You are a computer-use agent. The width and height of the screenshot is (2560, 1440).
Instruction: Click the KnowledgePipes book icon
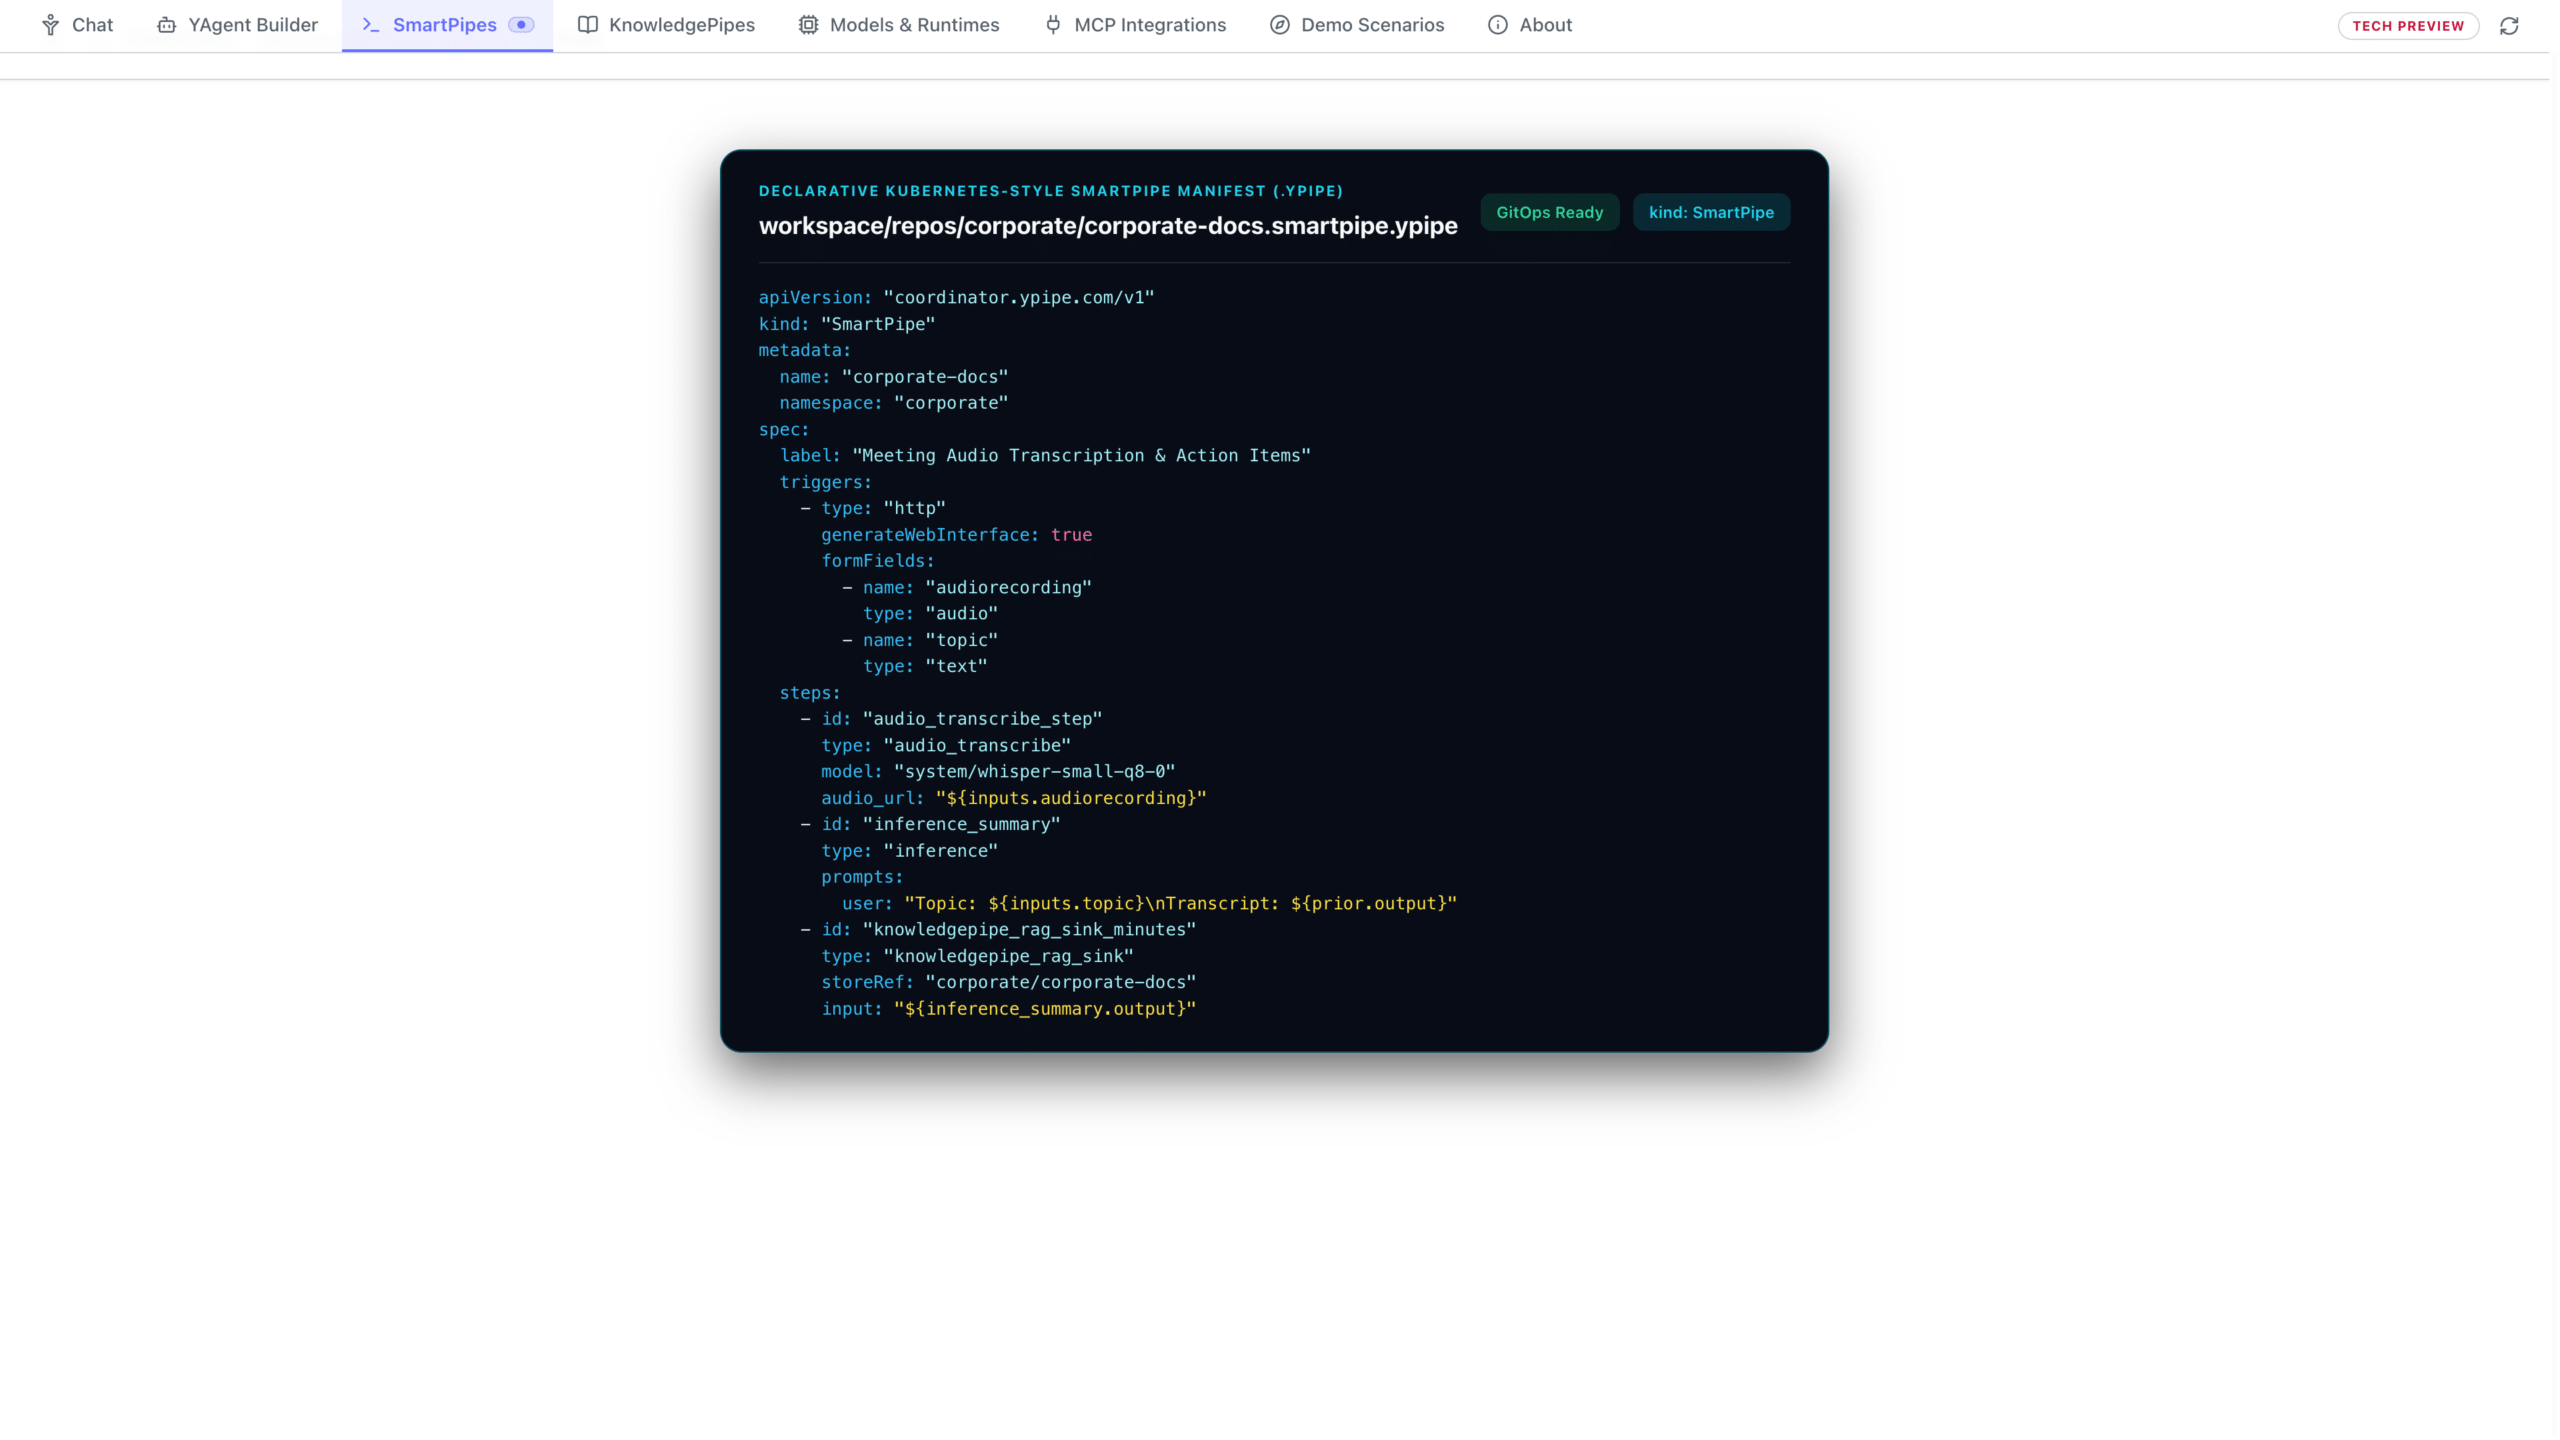pos(588,25)
